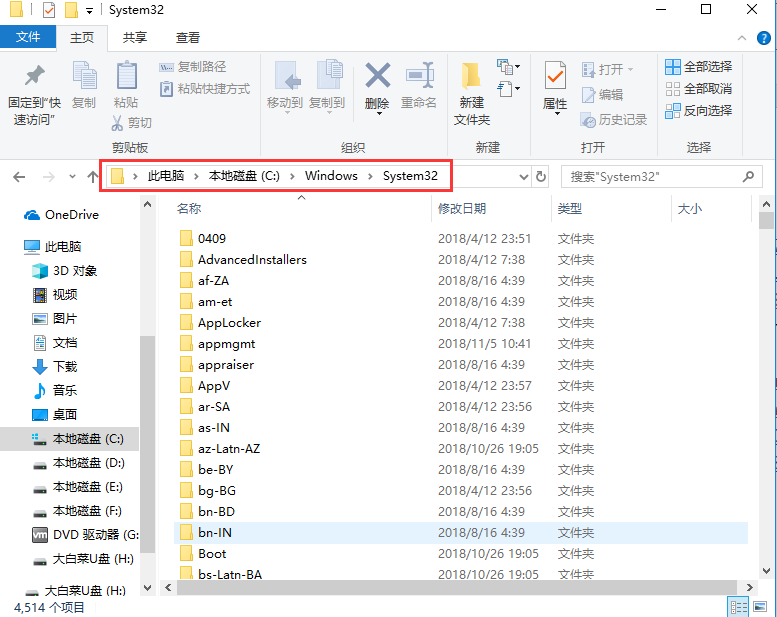This screenshot has height=617, width=777.
Task: Select DVD 驱动器 (G:) in the navigation pane
Action: pos(85,535)
